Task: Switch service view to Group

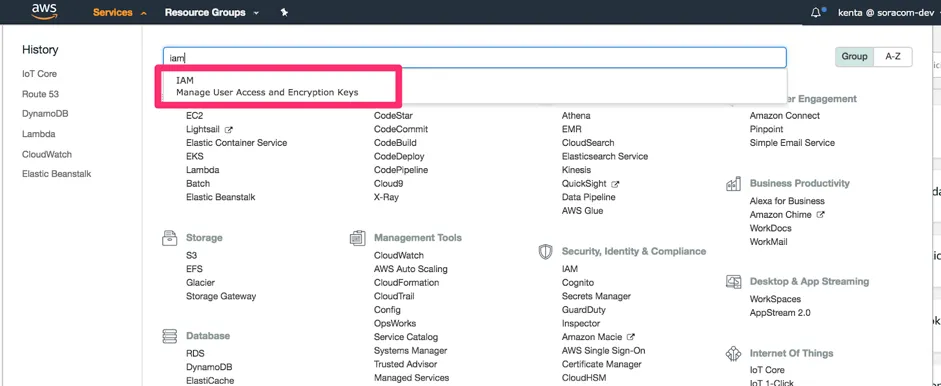Action: 855,56
